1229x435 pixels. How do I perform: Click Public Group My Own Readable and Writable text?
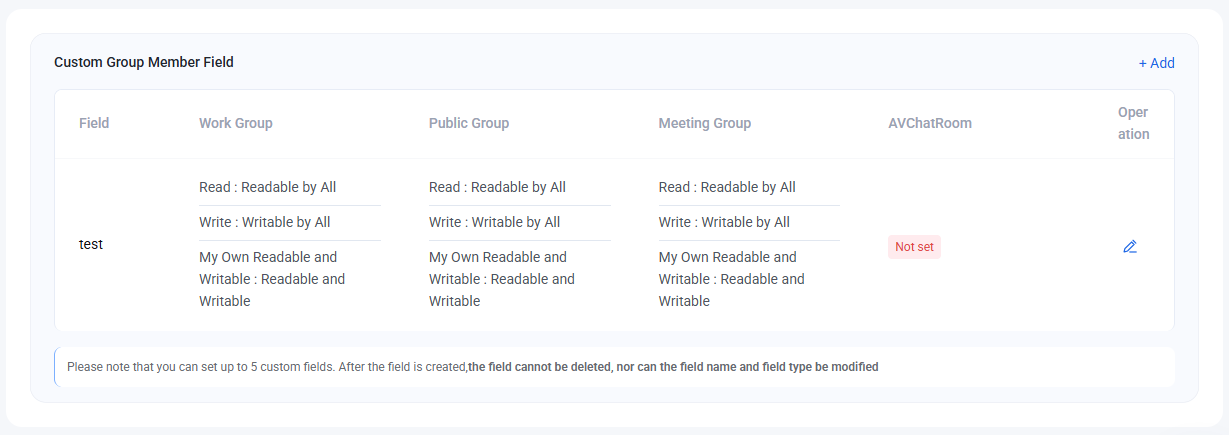pos(502,279)
